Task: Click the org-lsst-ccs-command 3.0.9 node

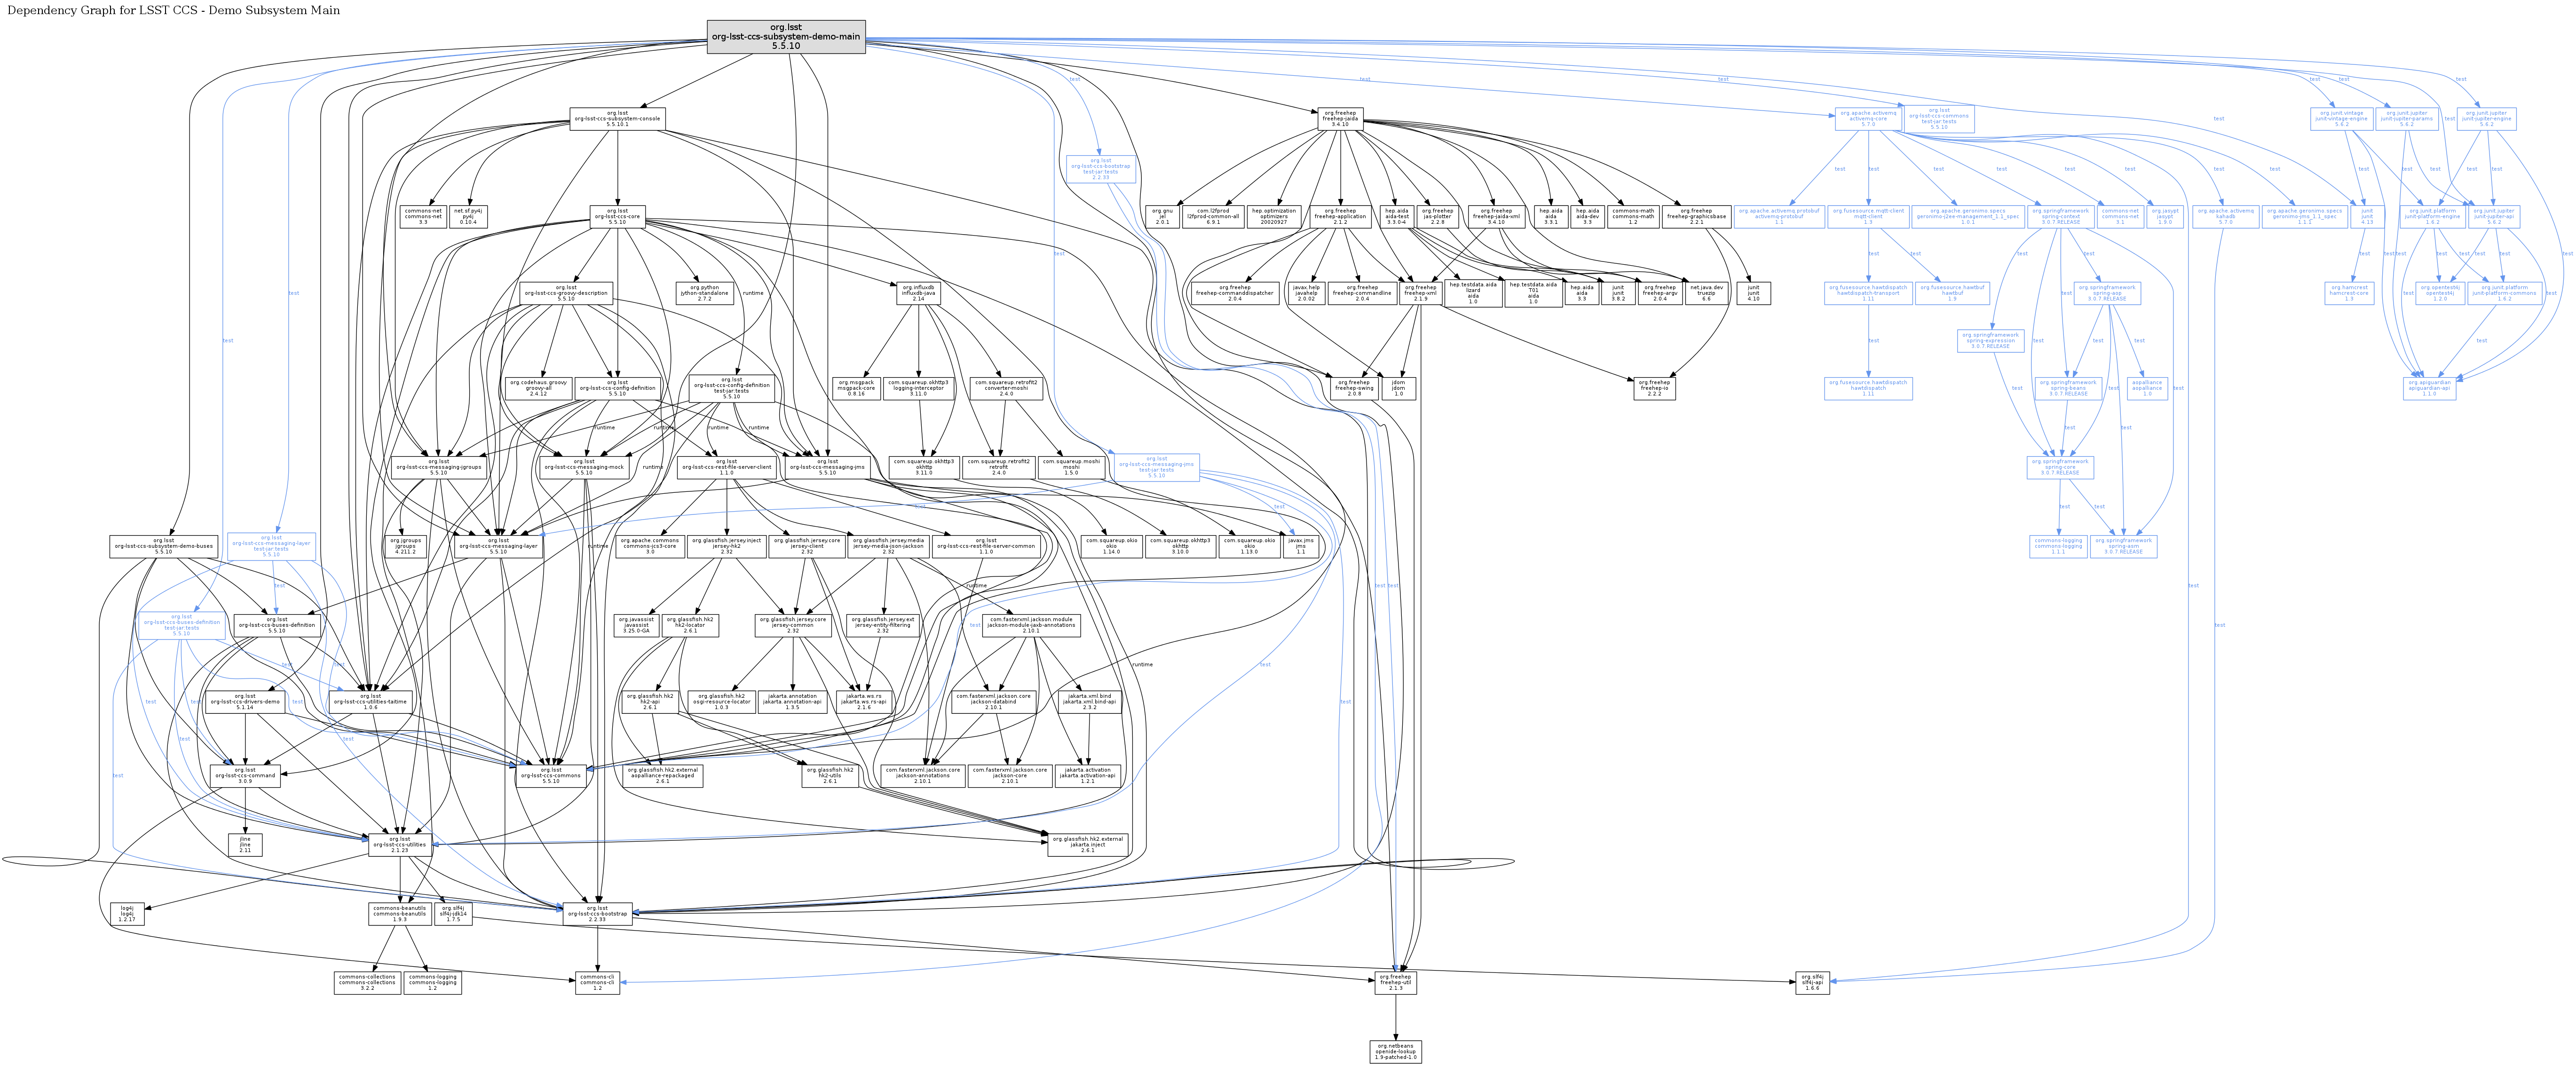Action: click(x=245, y=775)
